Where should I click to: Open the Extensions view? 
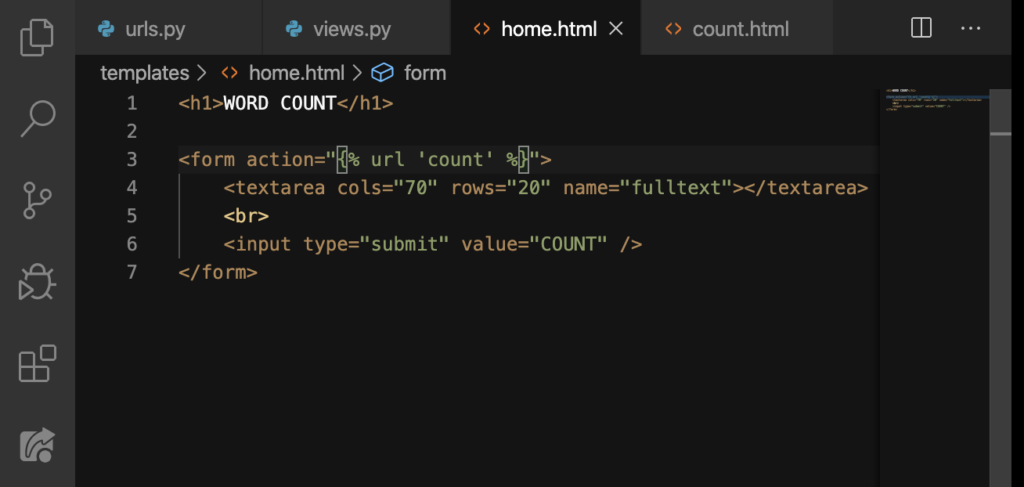37,363
